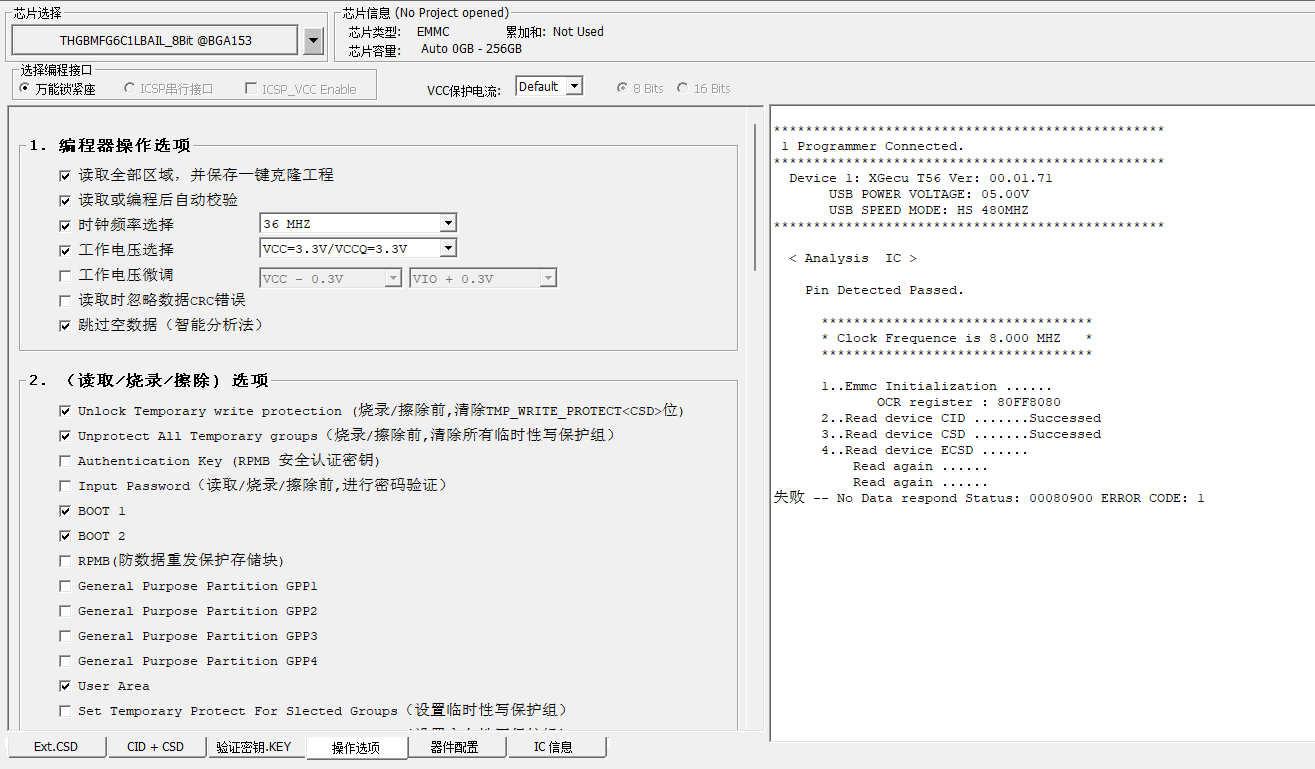
Task: Click the options panel vertical scrollbar
Action: [x=756, y=190]
